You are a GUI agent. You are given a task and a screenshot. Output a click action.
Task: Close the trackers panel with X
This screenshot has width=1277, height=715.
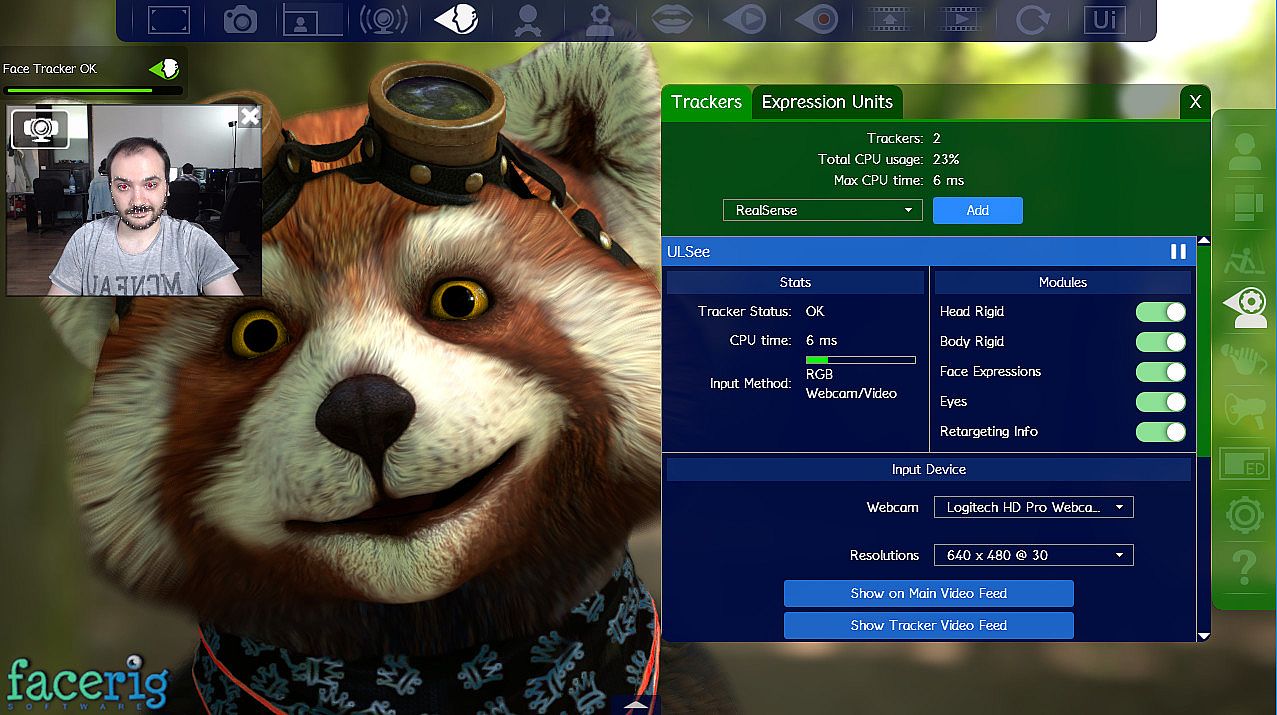[x=1194, y=102]
